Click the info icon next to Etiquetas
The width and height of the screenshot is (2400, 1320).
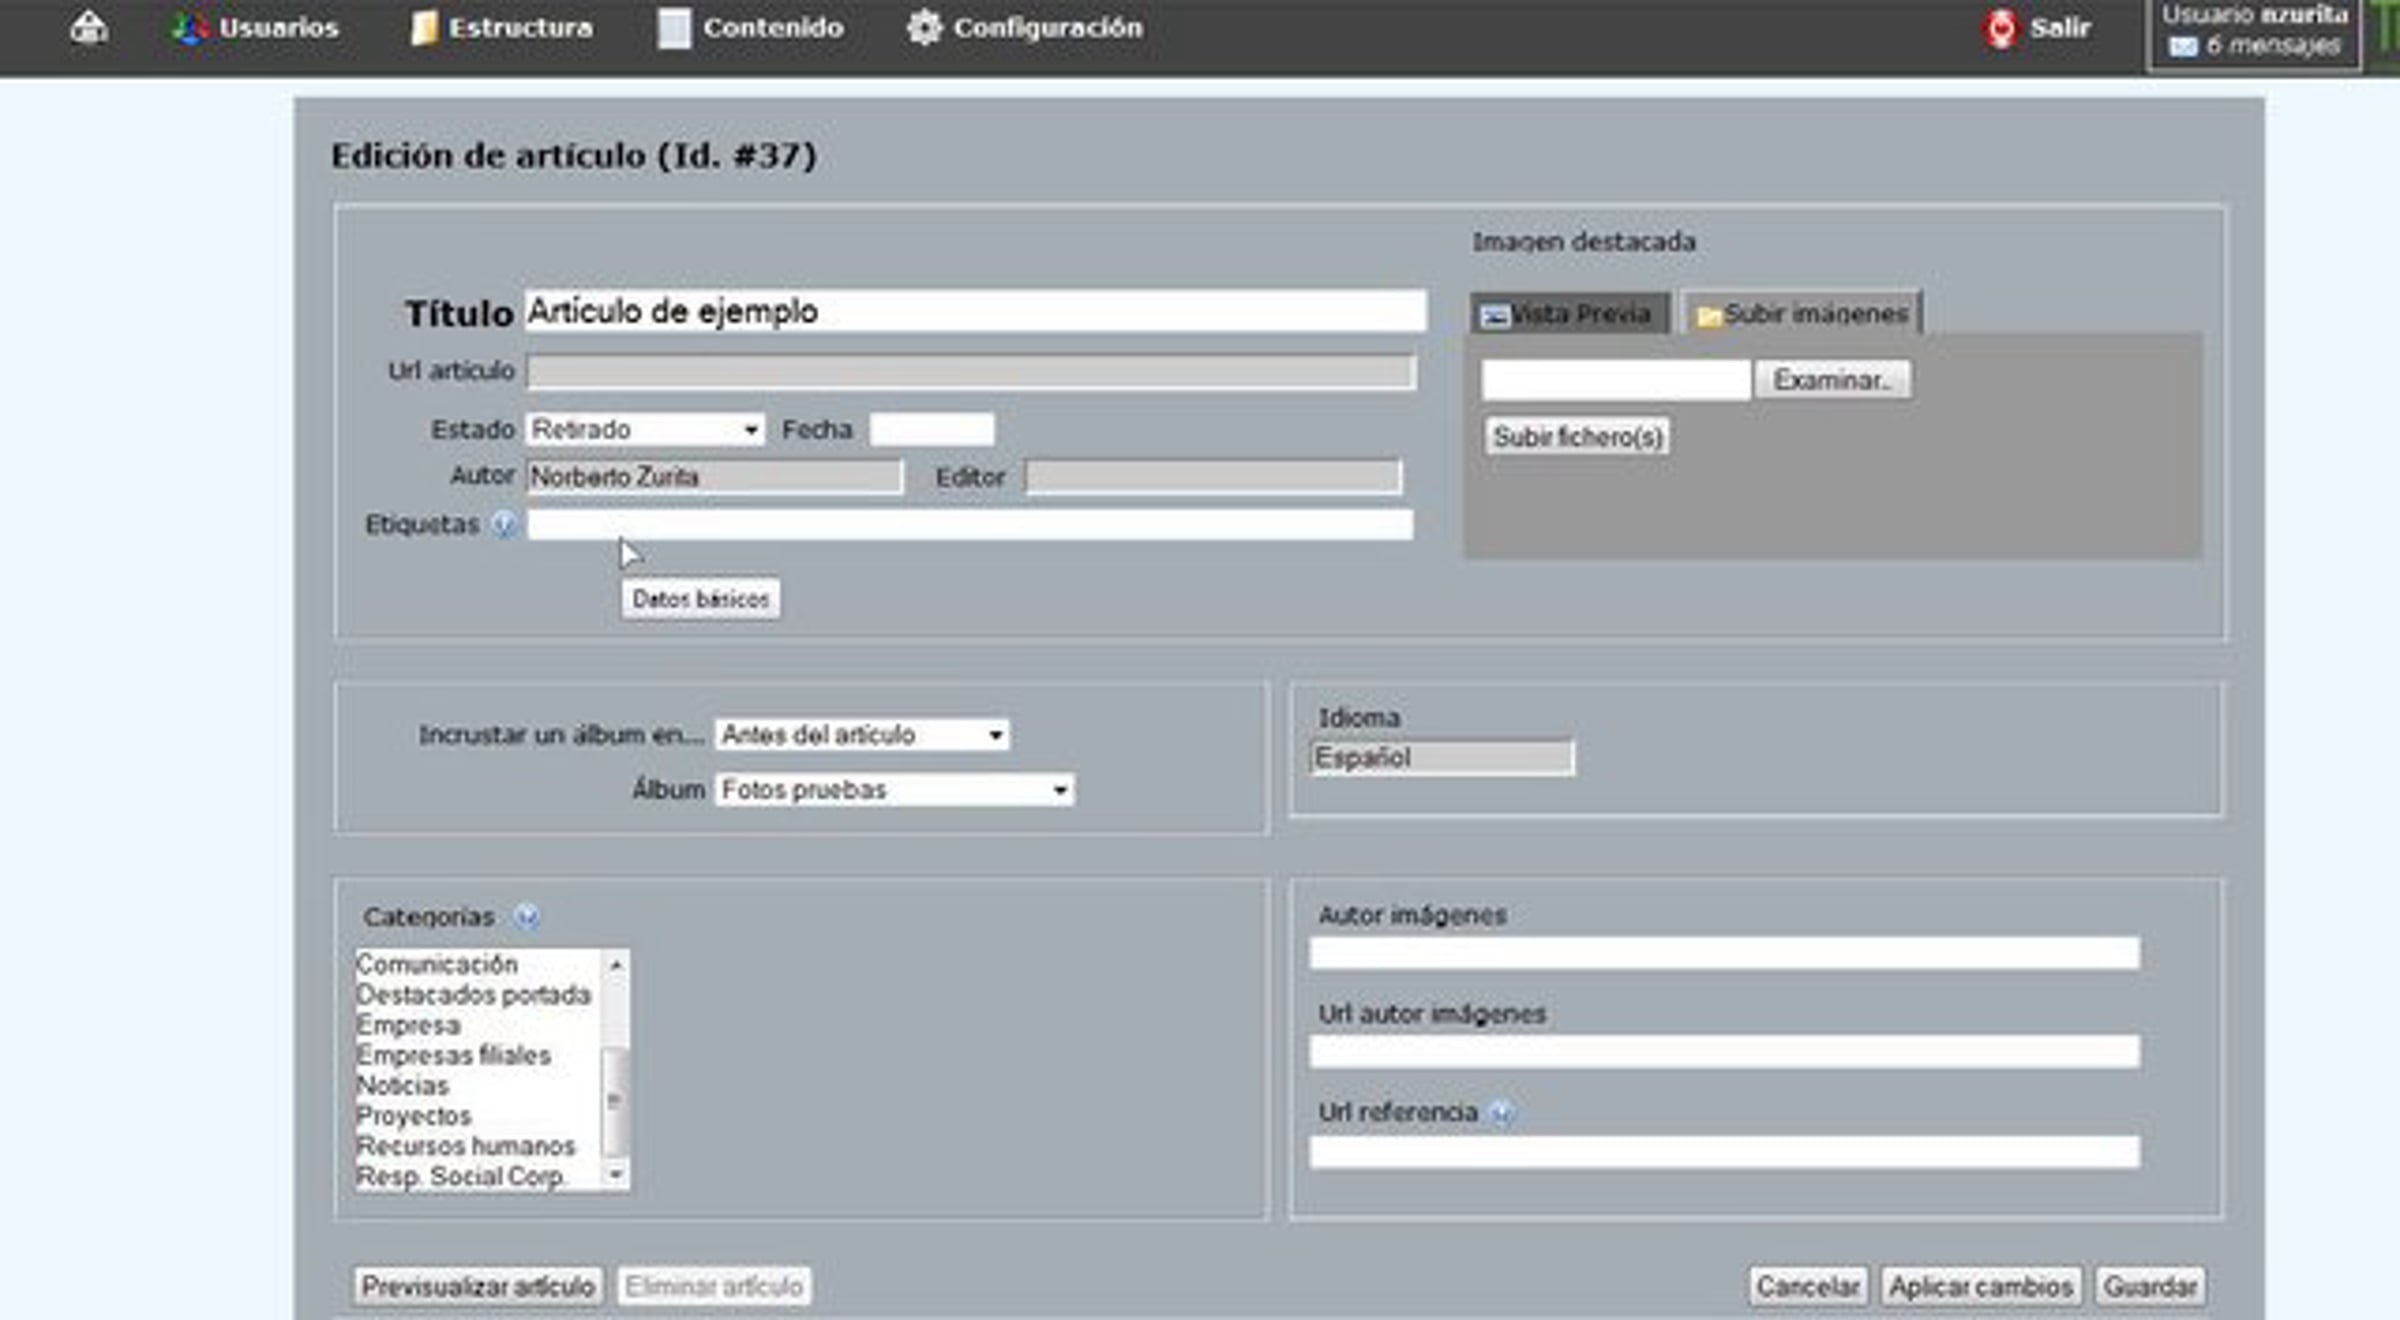tap(504, 524)
